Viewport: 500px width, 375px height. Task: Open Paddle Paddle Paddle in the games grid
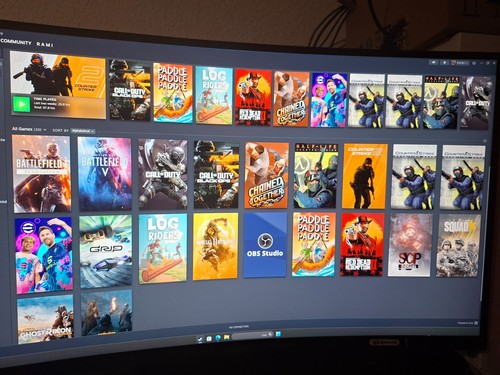click(x=314, y=244)
